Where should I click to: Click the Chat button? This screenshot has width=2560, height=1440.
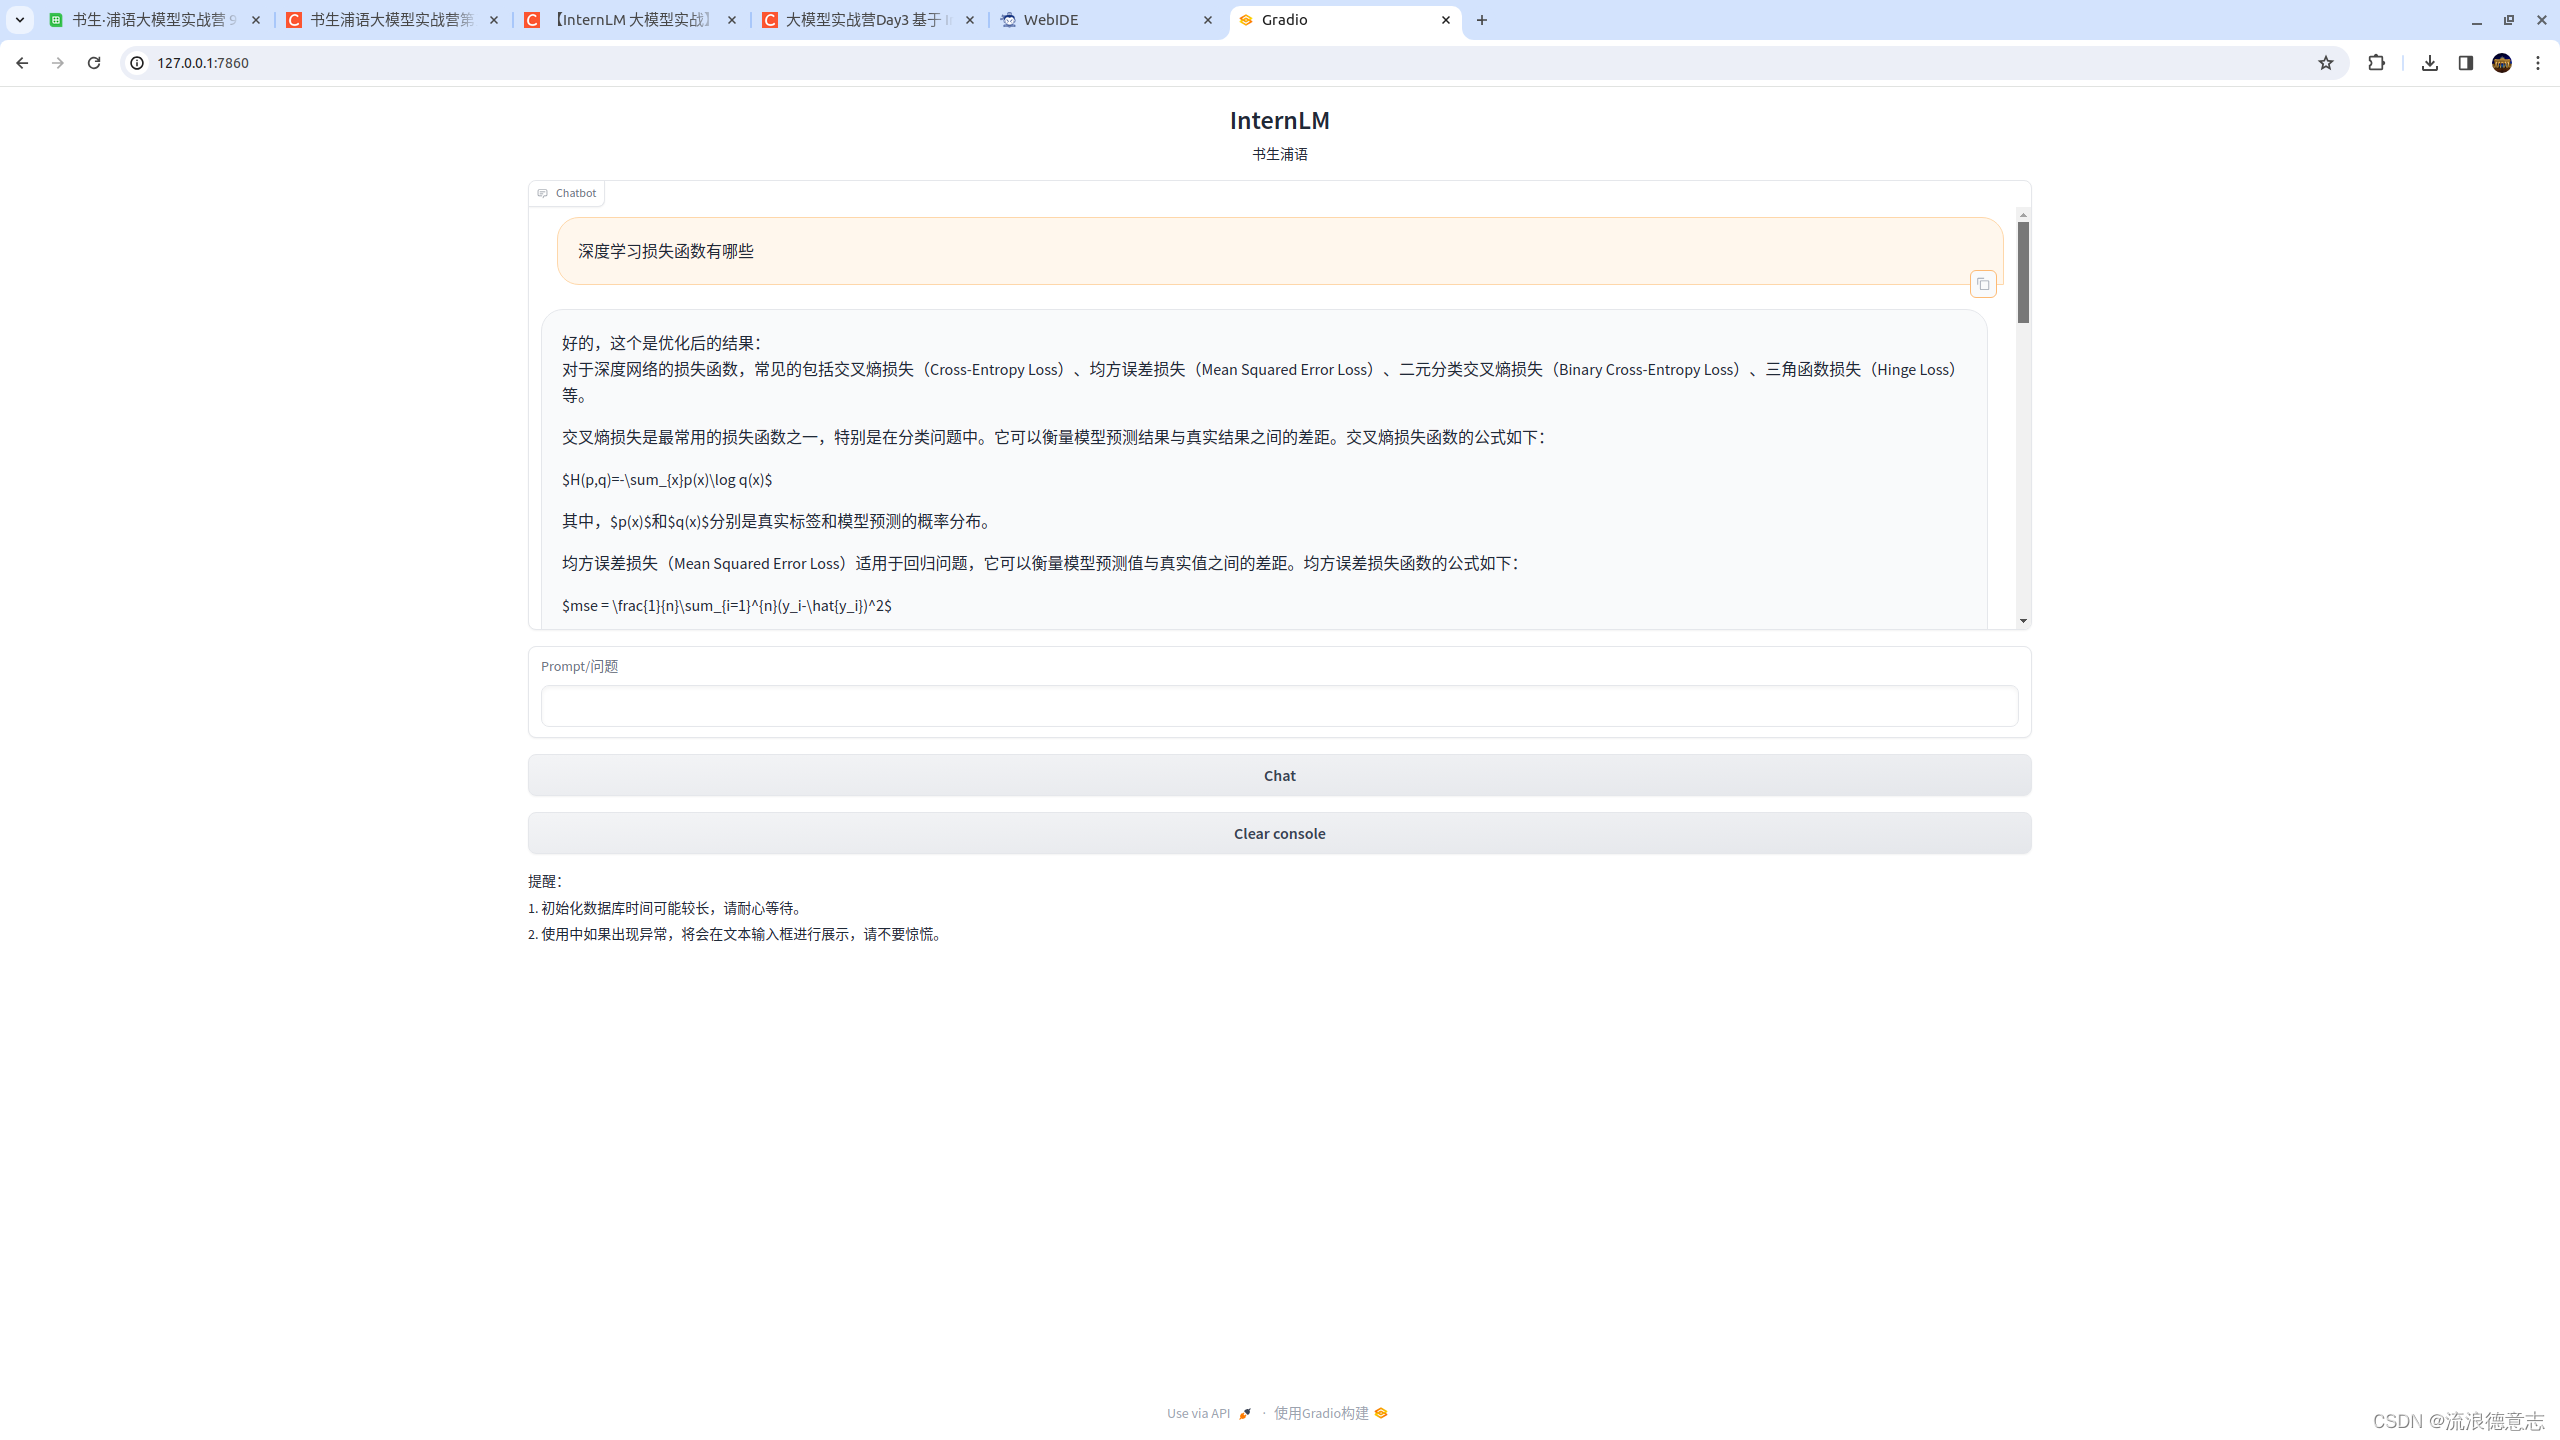[1279, 775]
